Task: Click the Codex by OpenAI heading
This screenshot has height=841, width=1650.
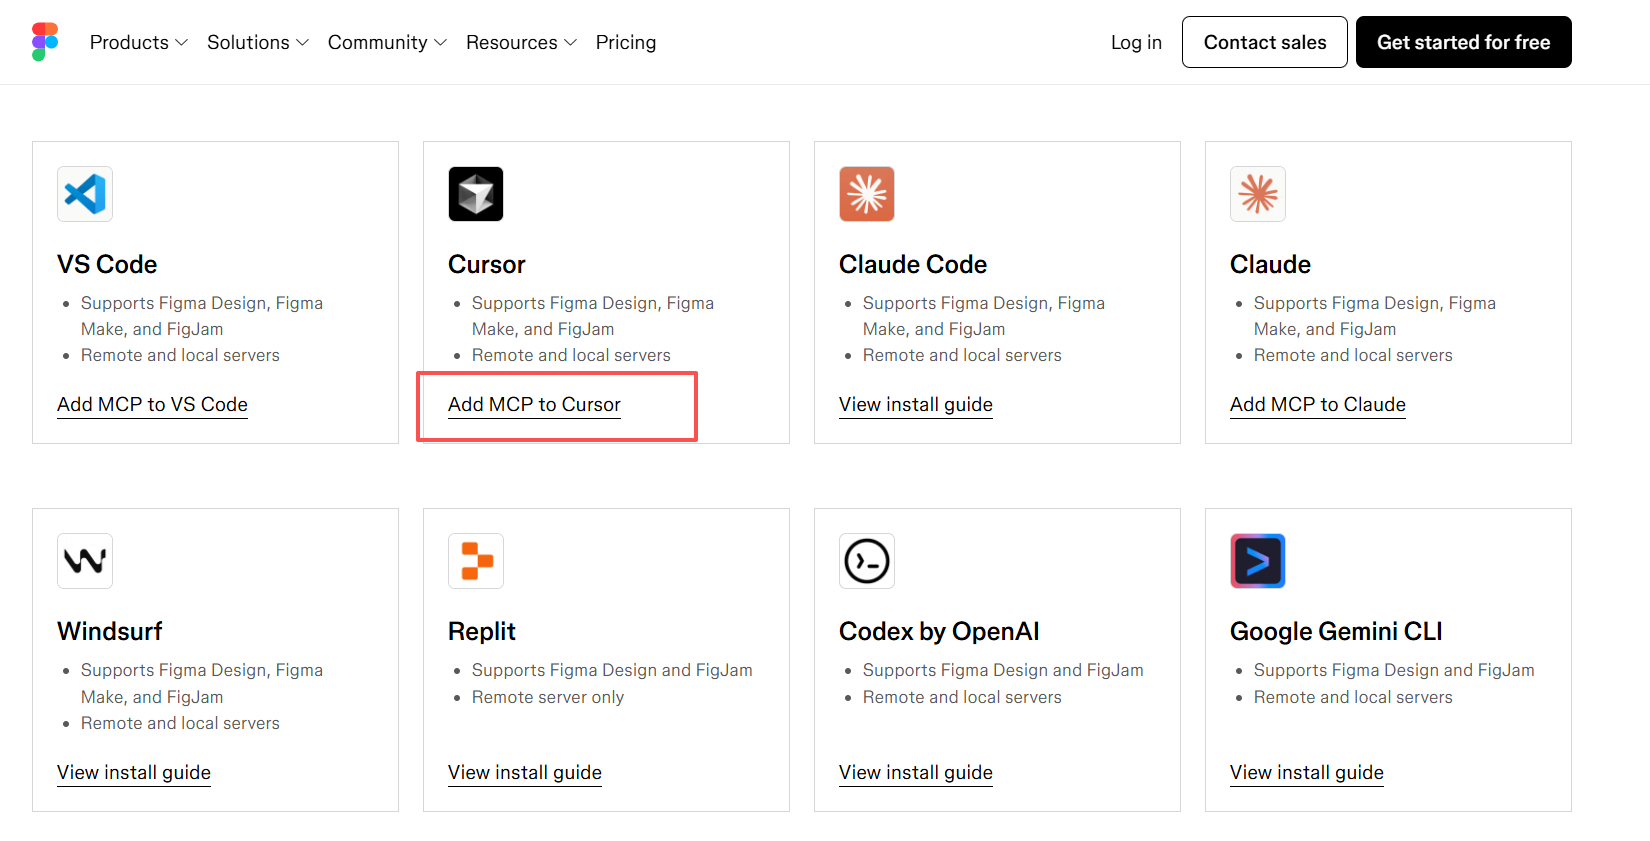Action: point(939,631)
